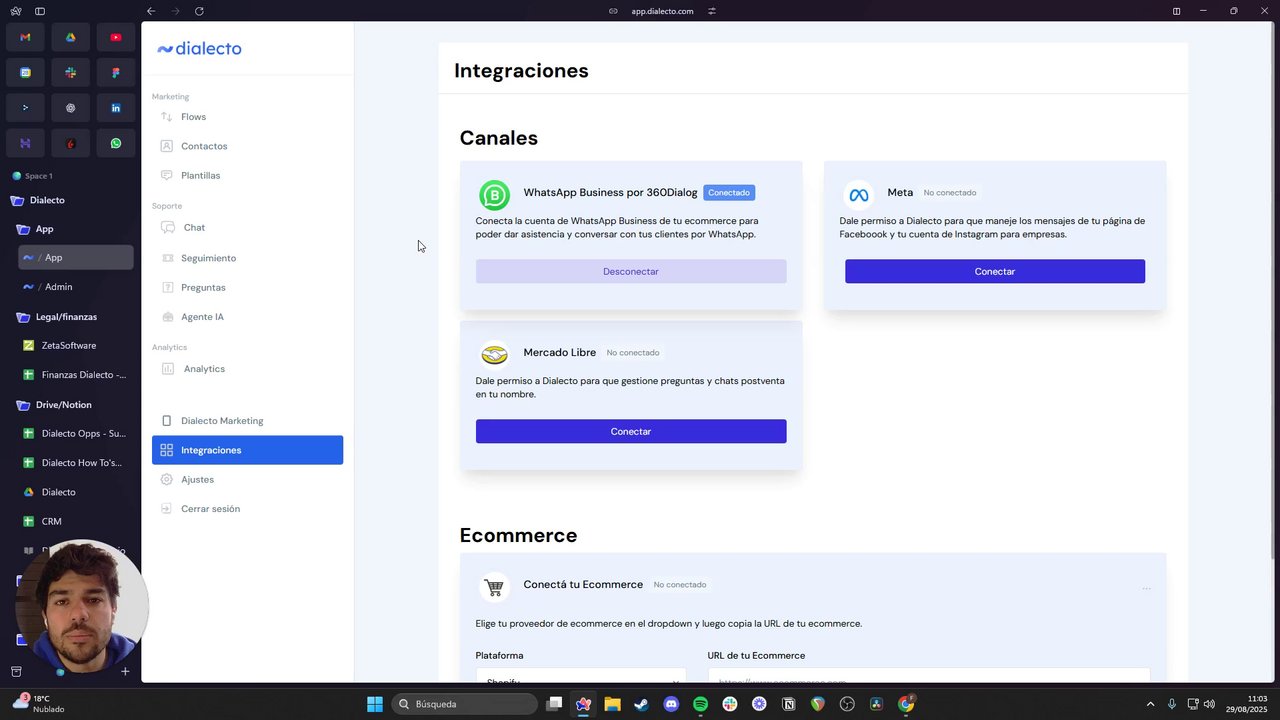This screenshot has width=1280, height=720.
Task: Click the Agente IA robot icon
Action: point(167,317)
